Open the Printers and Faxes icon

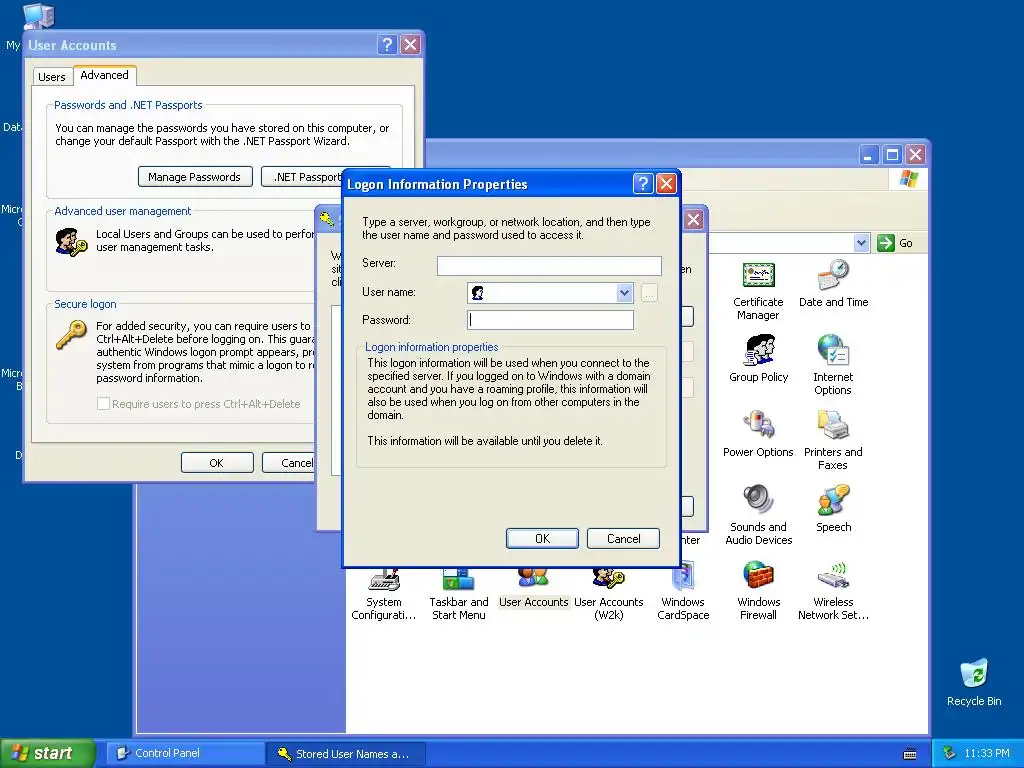(x=833, y=426)
